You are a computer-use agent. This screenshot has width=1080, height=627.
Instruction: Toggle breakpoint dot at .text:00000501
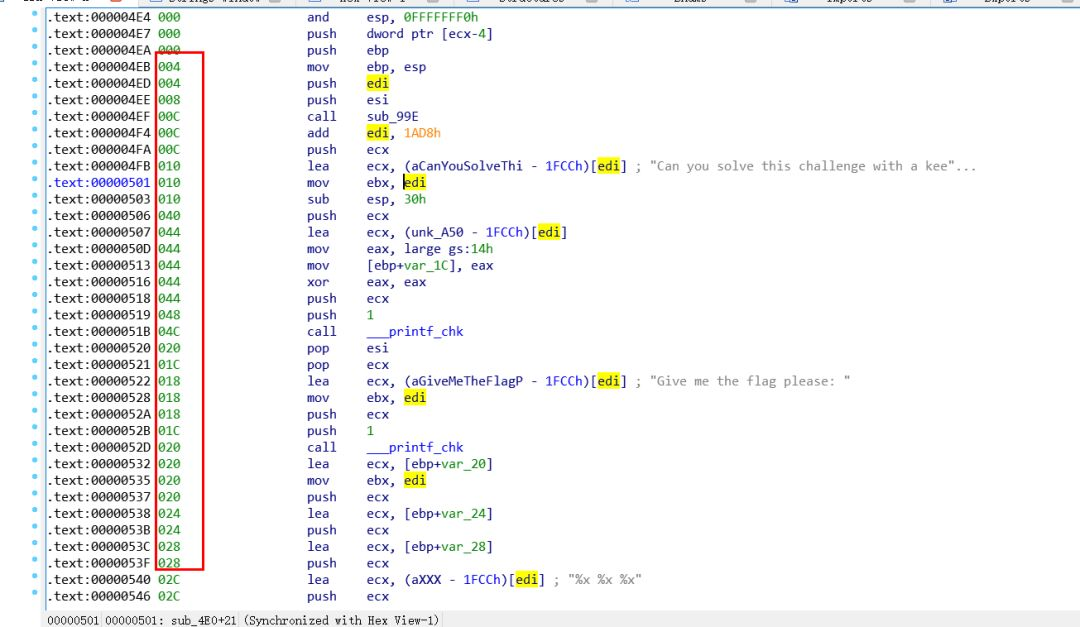click(x=34, y=180)
